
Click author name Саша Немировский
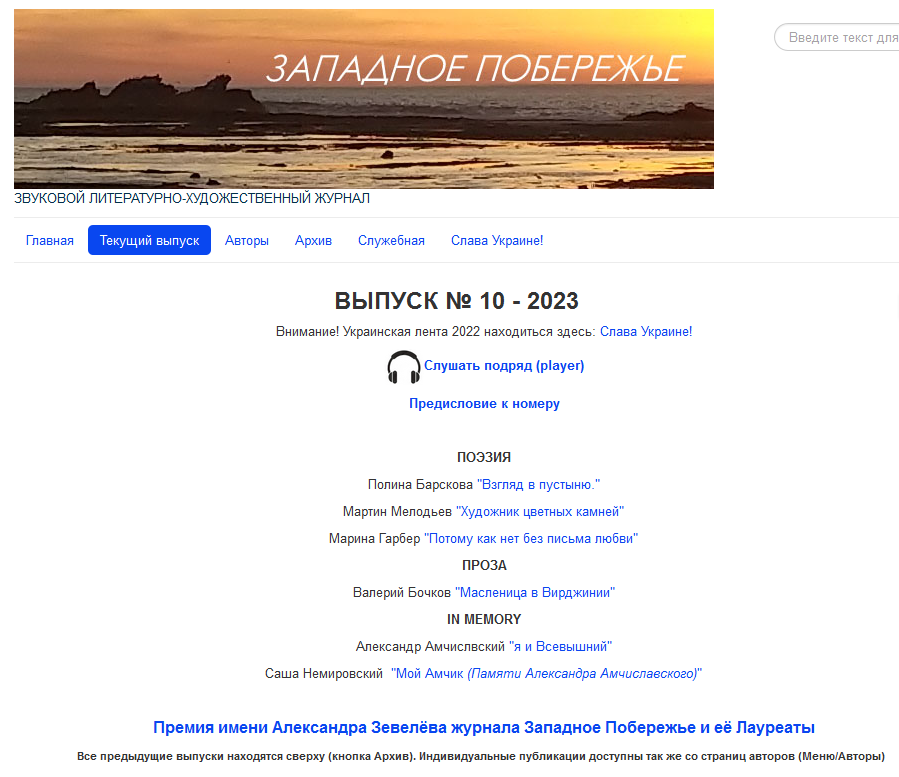[x=324, y=673]
